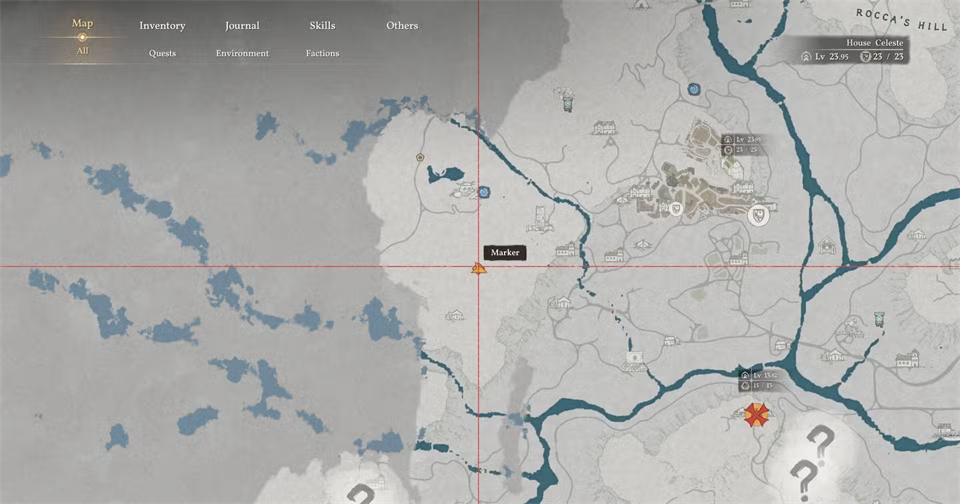The height and width of the screenshot is (504, 960).
Task: Select the large manor icon northwest of town
Action: tap(604, 128)
